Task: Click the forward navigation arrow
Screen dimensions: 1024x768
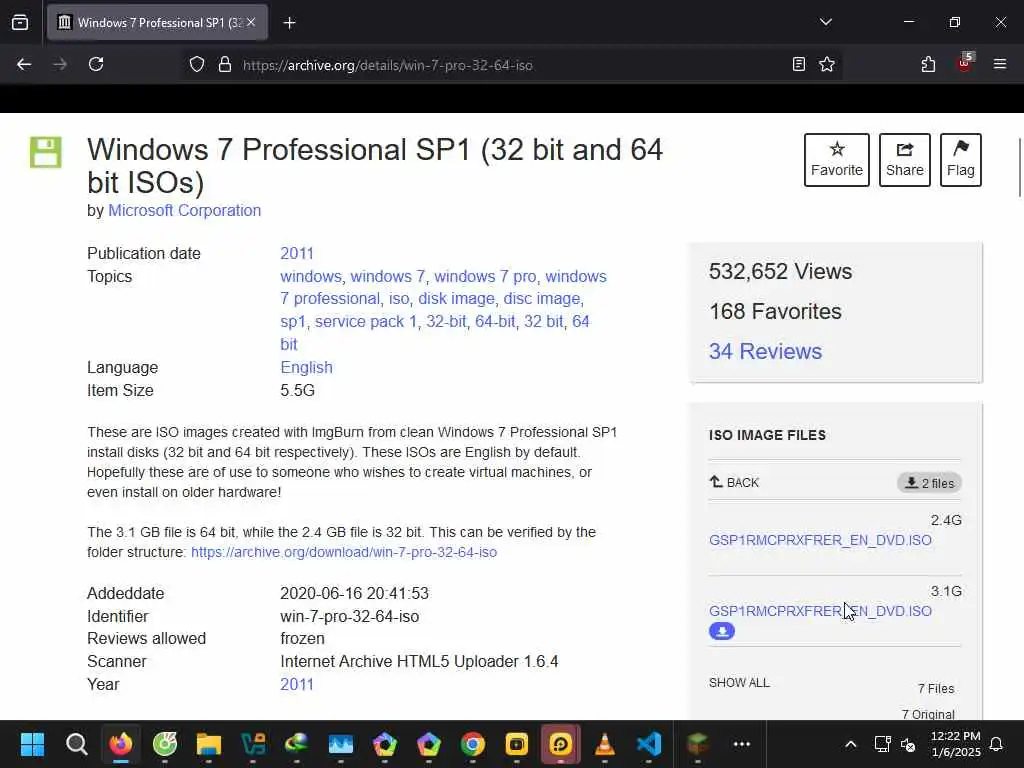Action: (x=60, y=64)
